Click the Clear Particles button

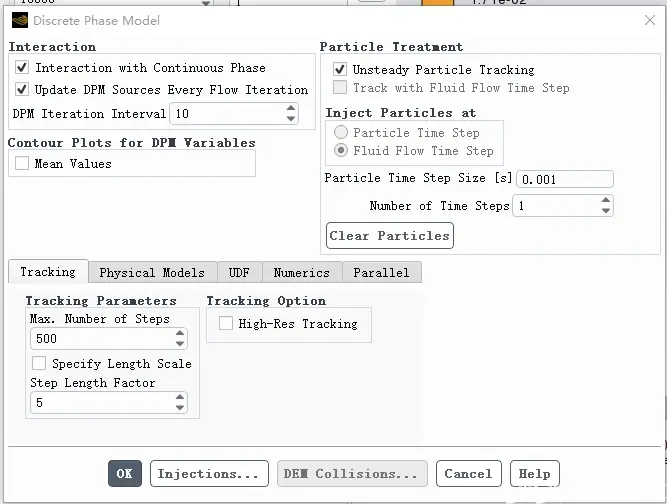pos(390,236)
